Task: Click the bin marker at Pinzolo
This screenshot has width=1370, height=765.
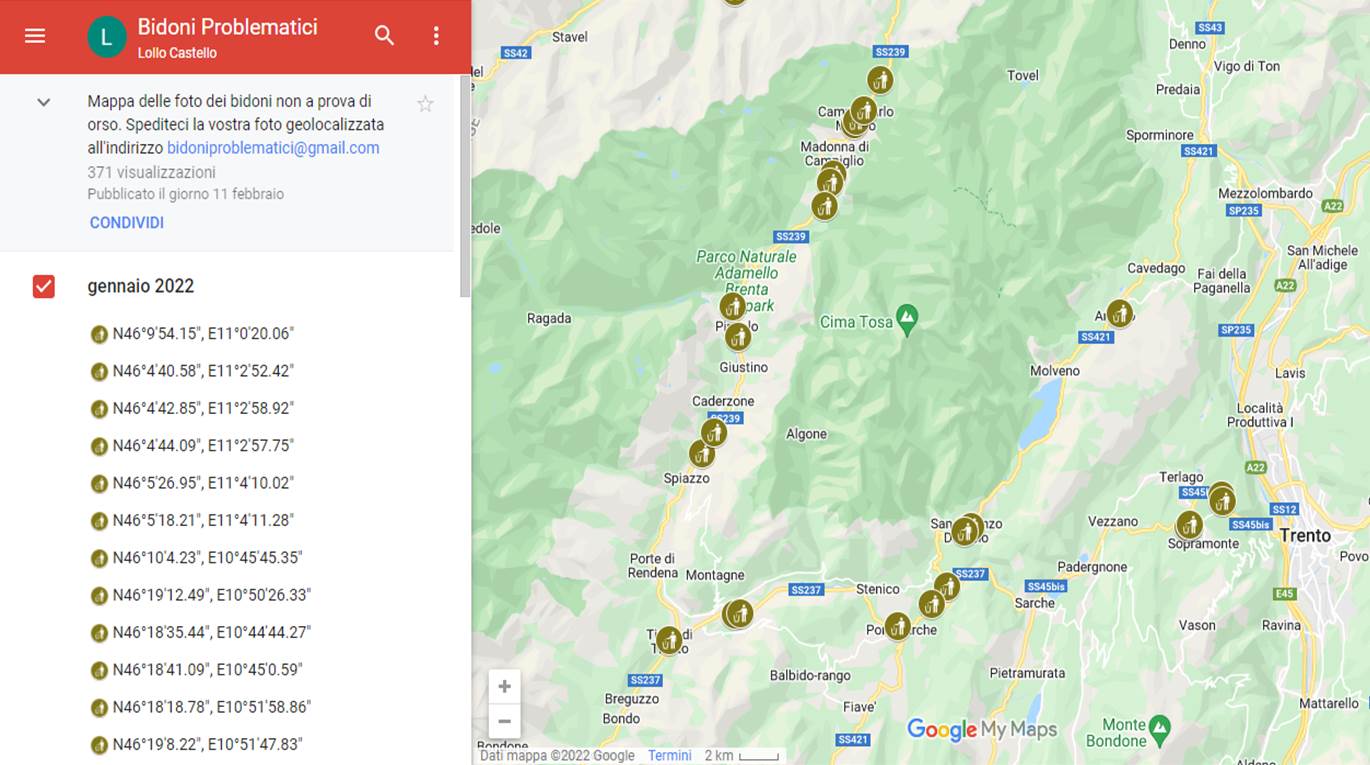Action: (x=733, y=306)
